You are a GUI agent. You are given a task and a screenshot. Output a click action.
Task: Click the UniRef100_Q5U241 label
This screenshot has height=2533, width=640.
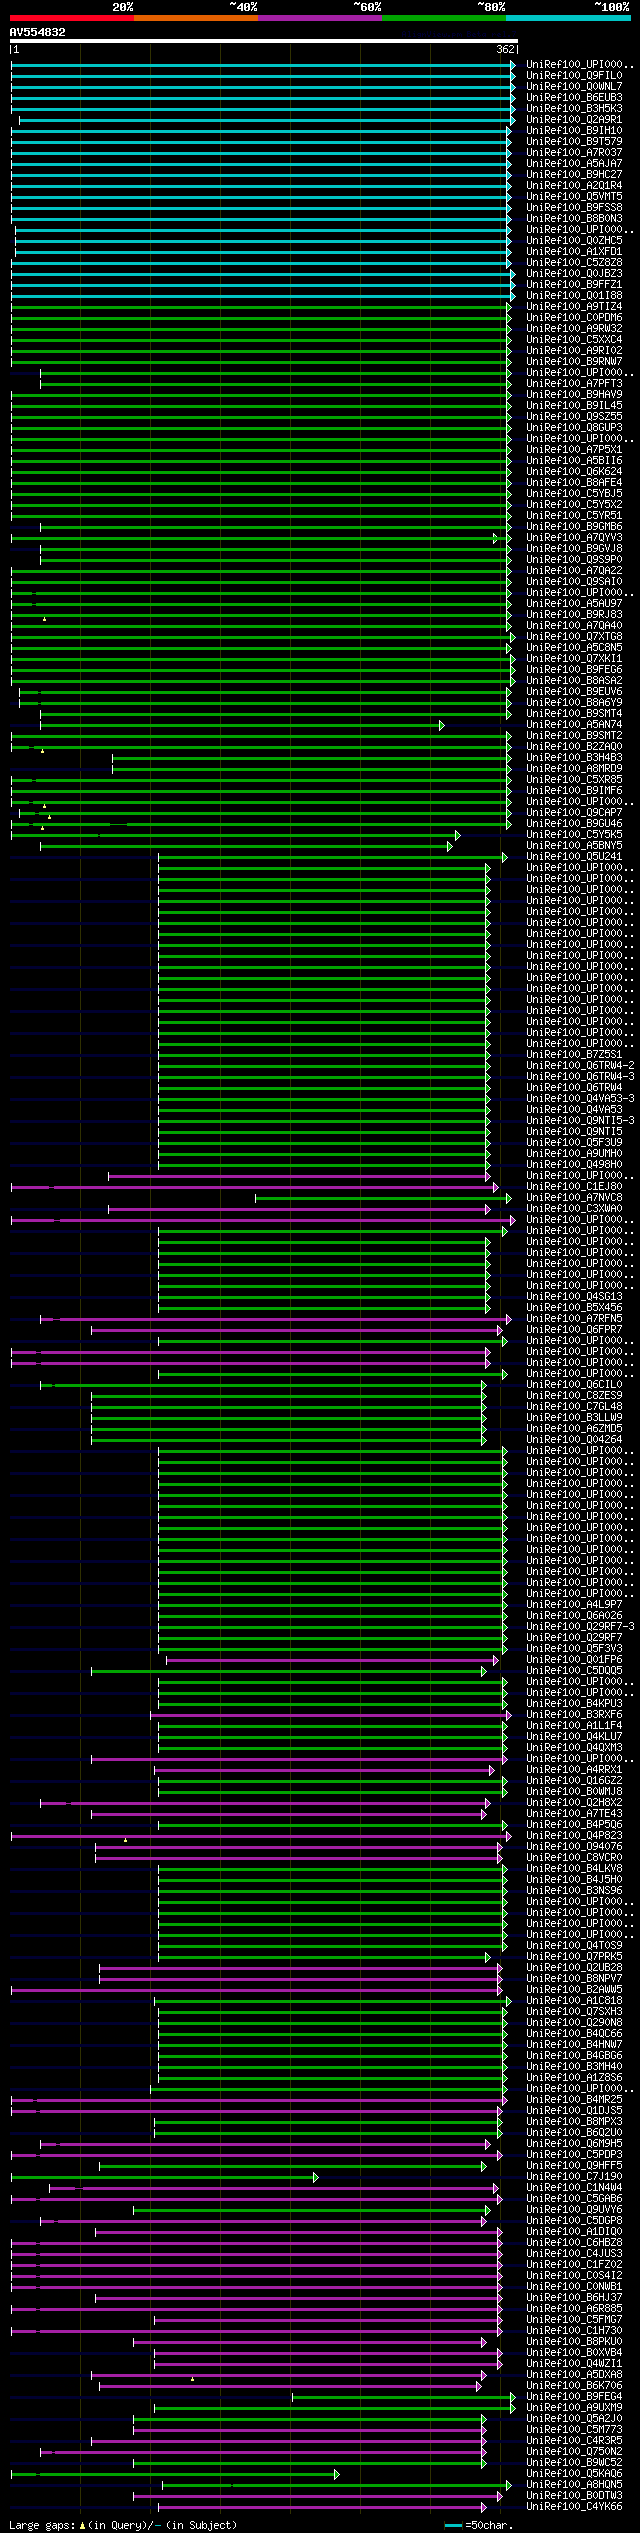tap(574, 856)
